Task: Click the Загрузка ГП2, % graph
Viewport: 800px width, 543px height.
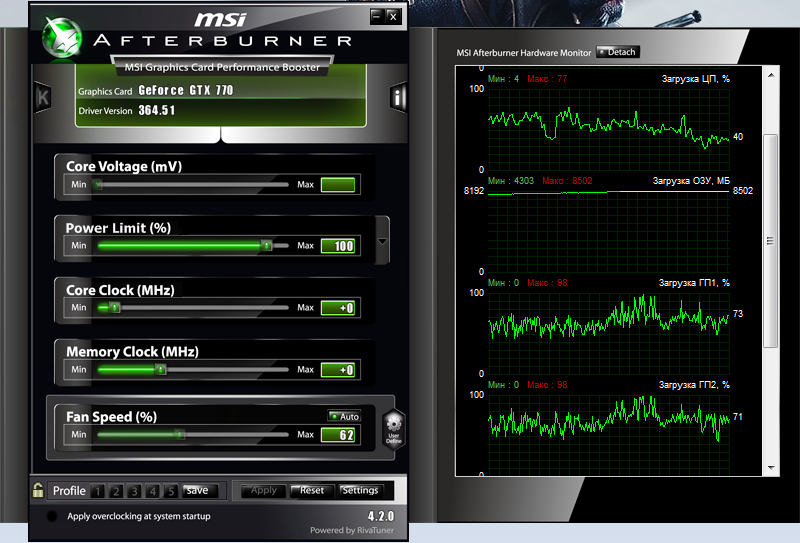Action: (x=609, y=435)
